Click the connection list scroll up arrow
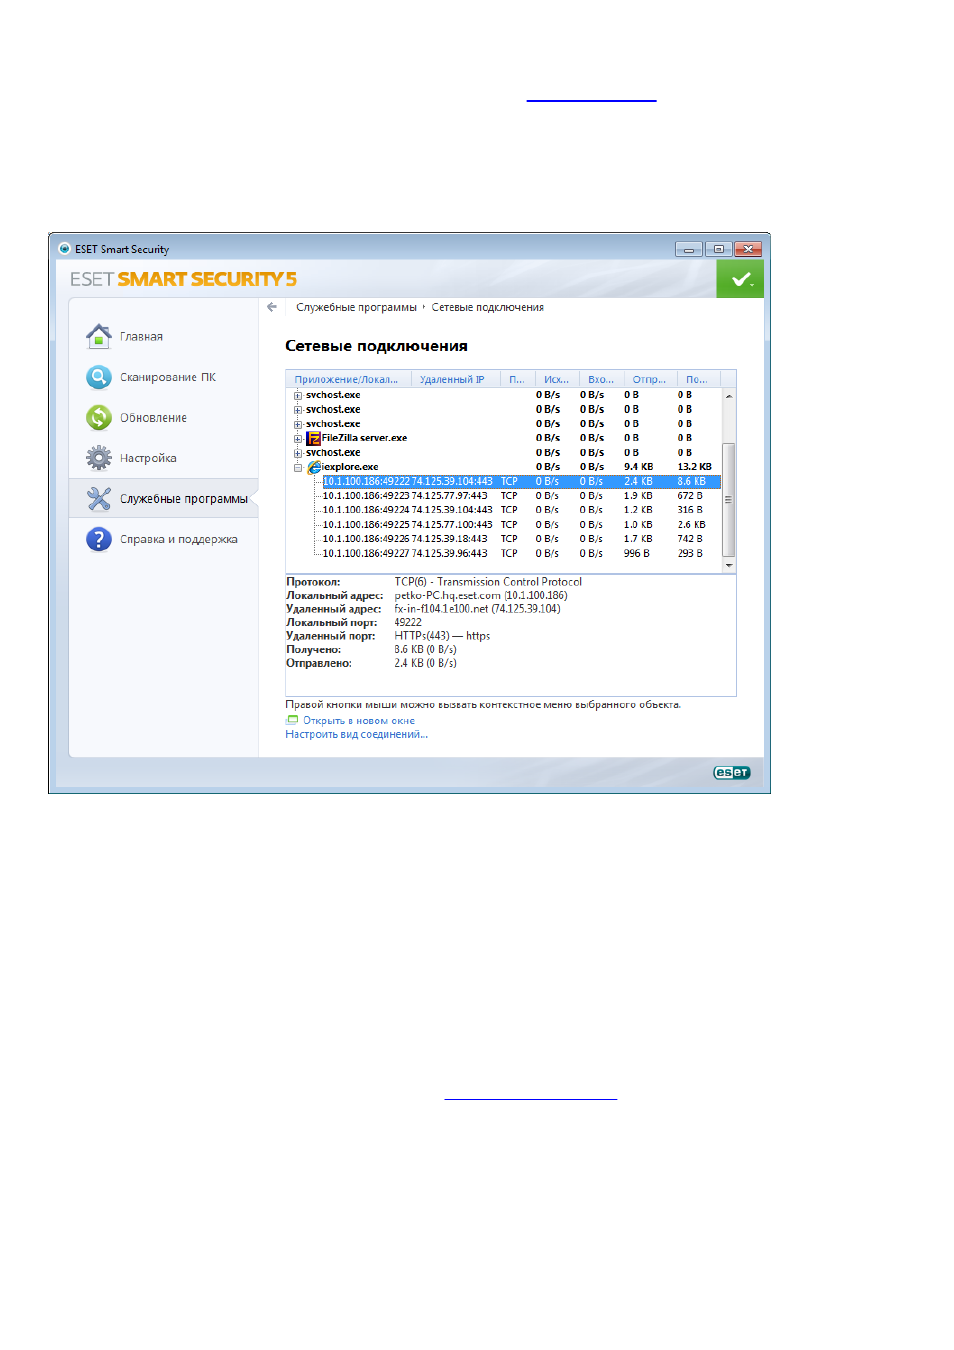 (729, 396)
